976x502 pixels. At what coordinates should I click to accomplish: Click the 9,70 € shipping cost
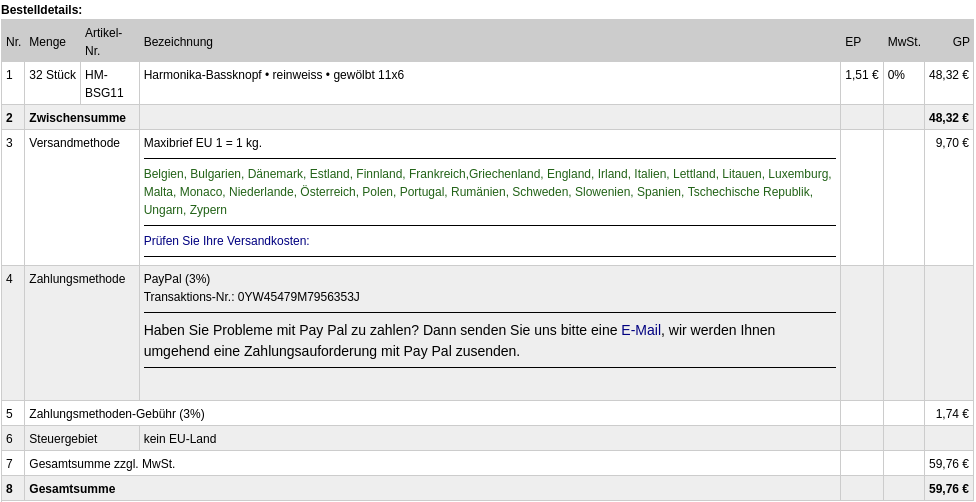pos(952,143)
